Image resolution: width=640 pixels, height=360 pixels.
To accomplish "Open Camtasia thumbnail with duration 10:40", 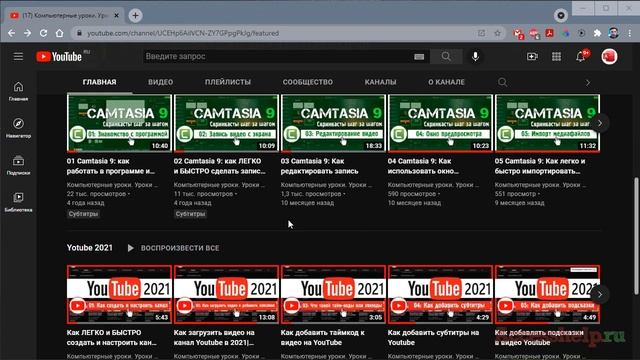I will [119, 123].
